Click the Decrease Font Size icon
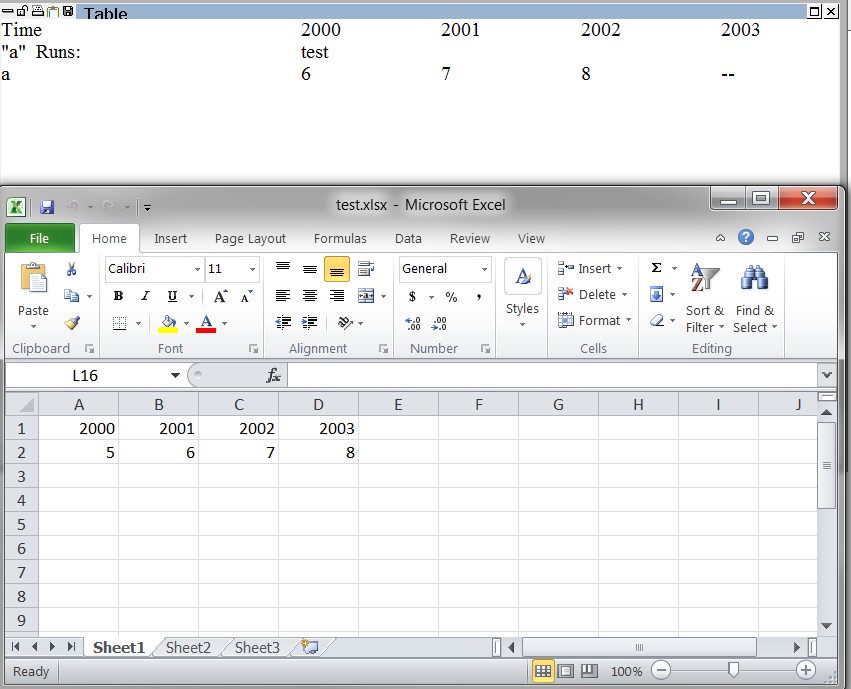Screen dimensions: 851x689 [x=246, y=296]
